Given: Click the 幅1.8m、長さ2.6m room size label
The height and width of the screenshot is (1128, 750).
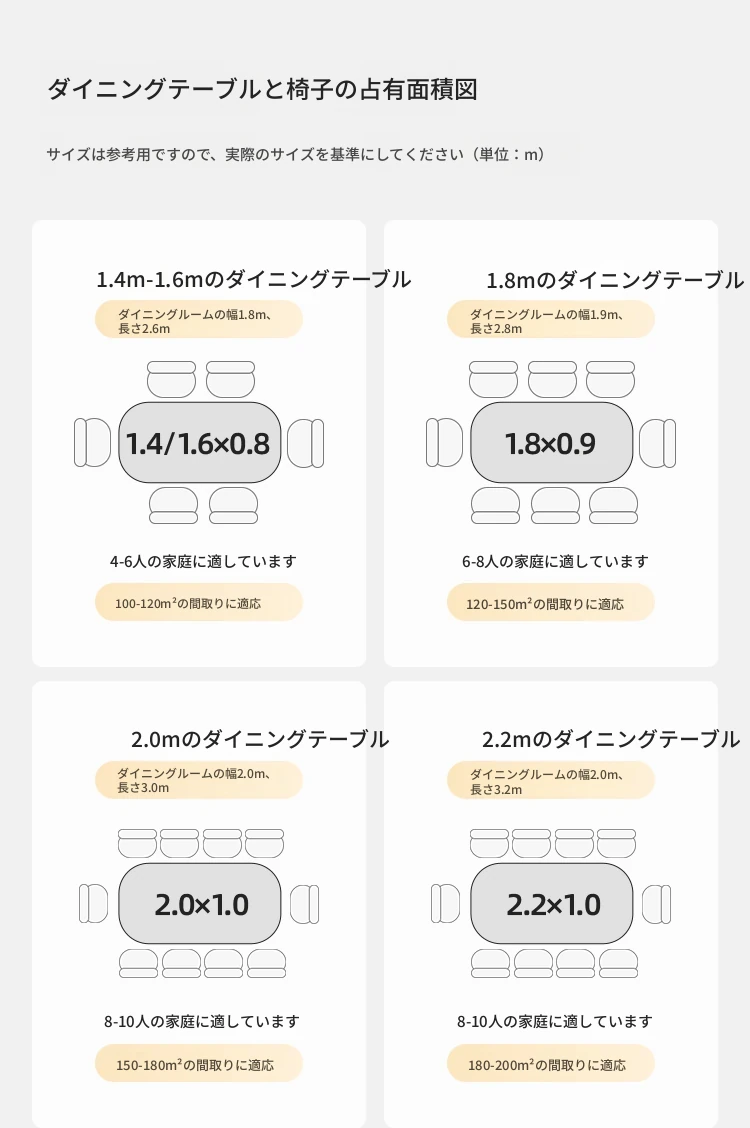Looking at the screenshot, I should coord(199,320).
